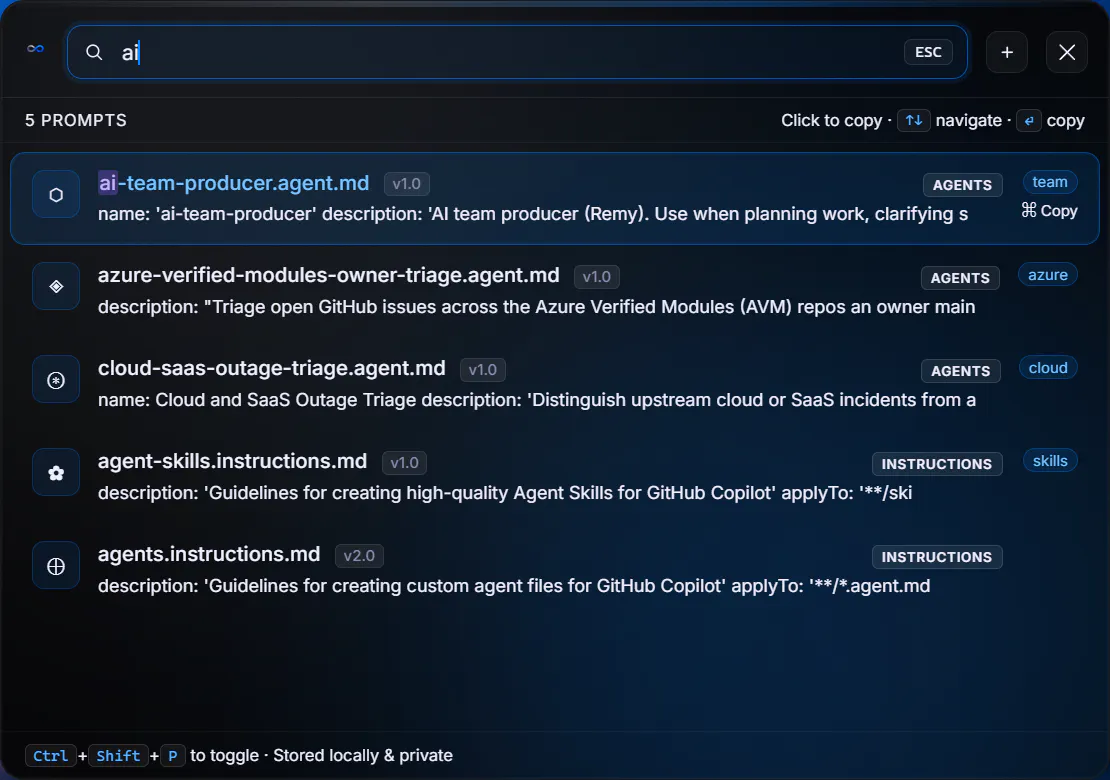The height and width of the screenshot is (780, 1110).
Task: Click the search magnifier icon
Action: tap(94, 52)
